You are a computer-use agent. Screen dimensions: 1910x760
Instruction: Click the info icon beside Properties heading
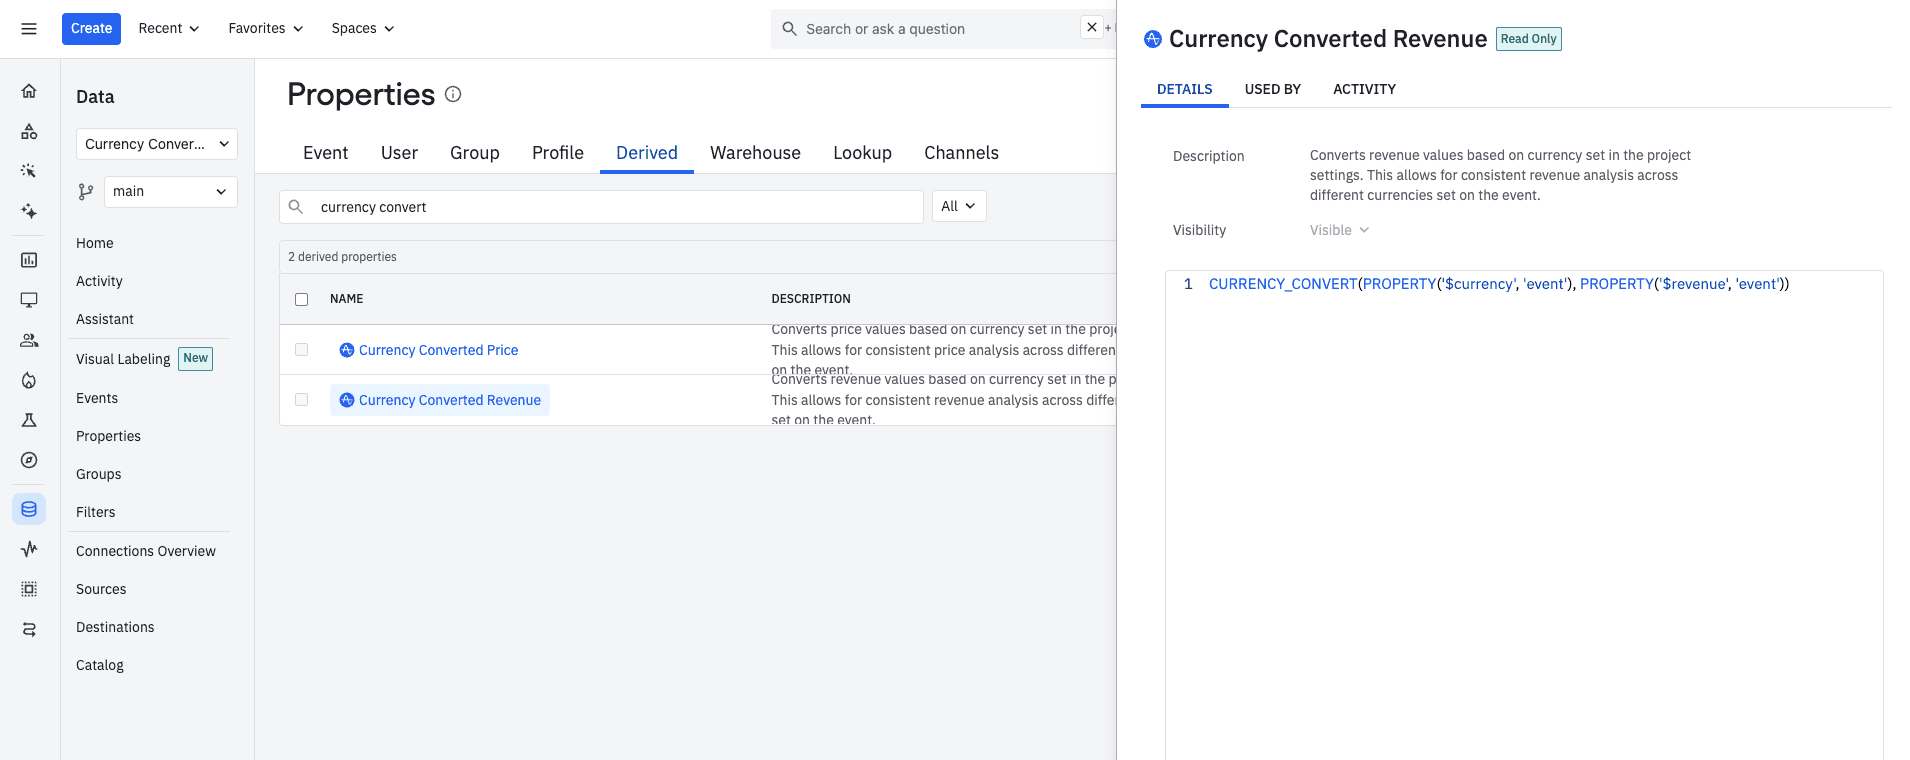(x=453, y=94)
